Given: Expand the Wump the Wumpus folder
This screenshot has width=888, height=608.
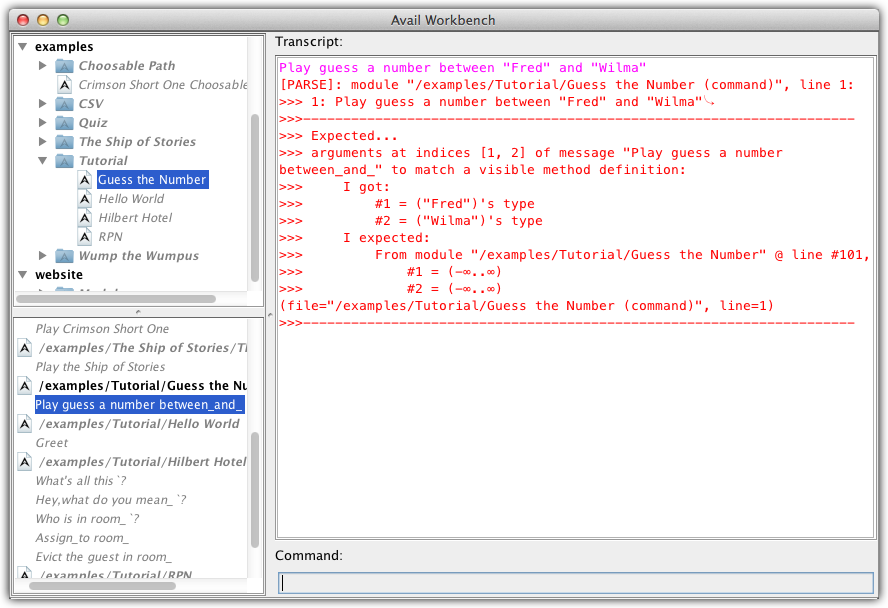Looking at the screenshot, I should pos(42,256).
